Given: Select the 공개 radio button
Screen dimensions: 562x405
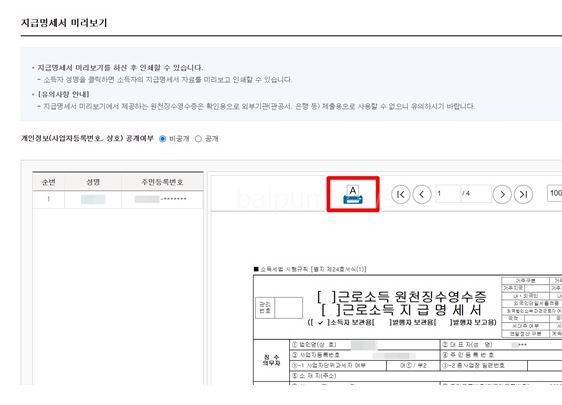Looking at the screenshot, I should point(198,139).
